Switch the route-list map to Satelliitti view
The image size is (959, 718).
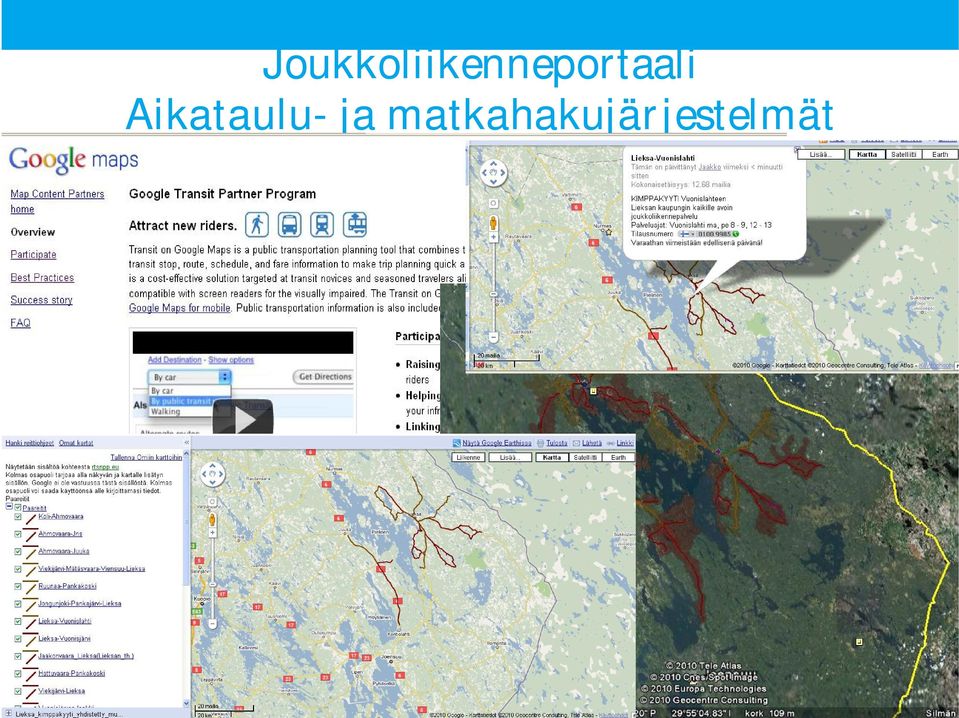[585, 457]
